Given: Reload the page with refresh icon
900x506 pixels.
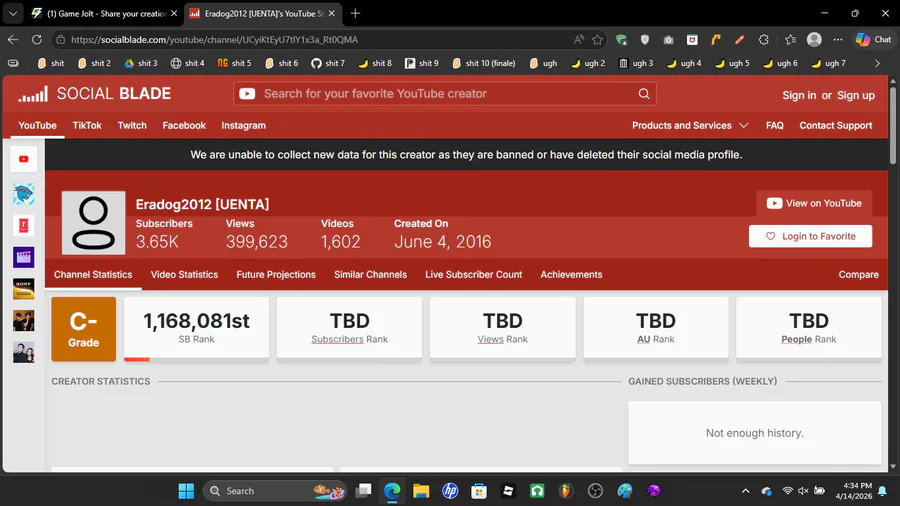Looking at the screenshot, I should click(37, 40).
